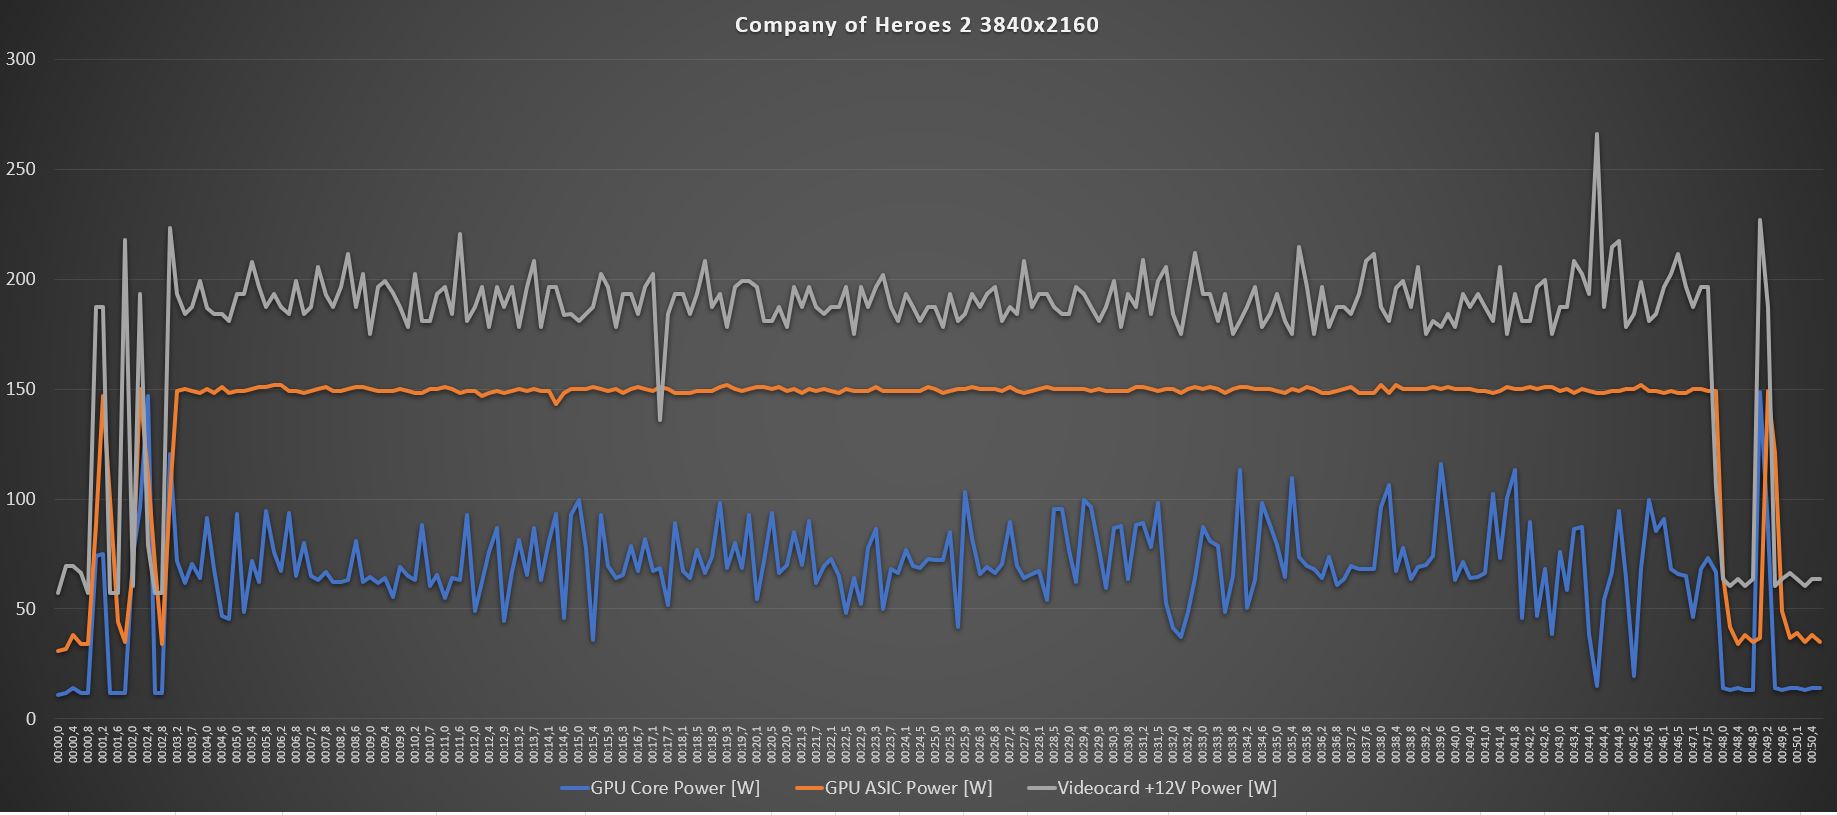This screenshot has width=1837, height=815.
Task: Click the 00:25,0 time axis label
Action: [x=935, y=747]
